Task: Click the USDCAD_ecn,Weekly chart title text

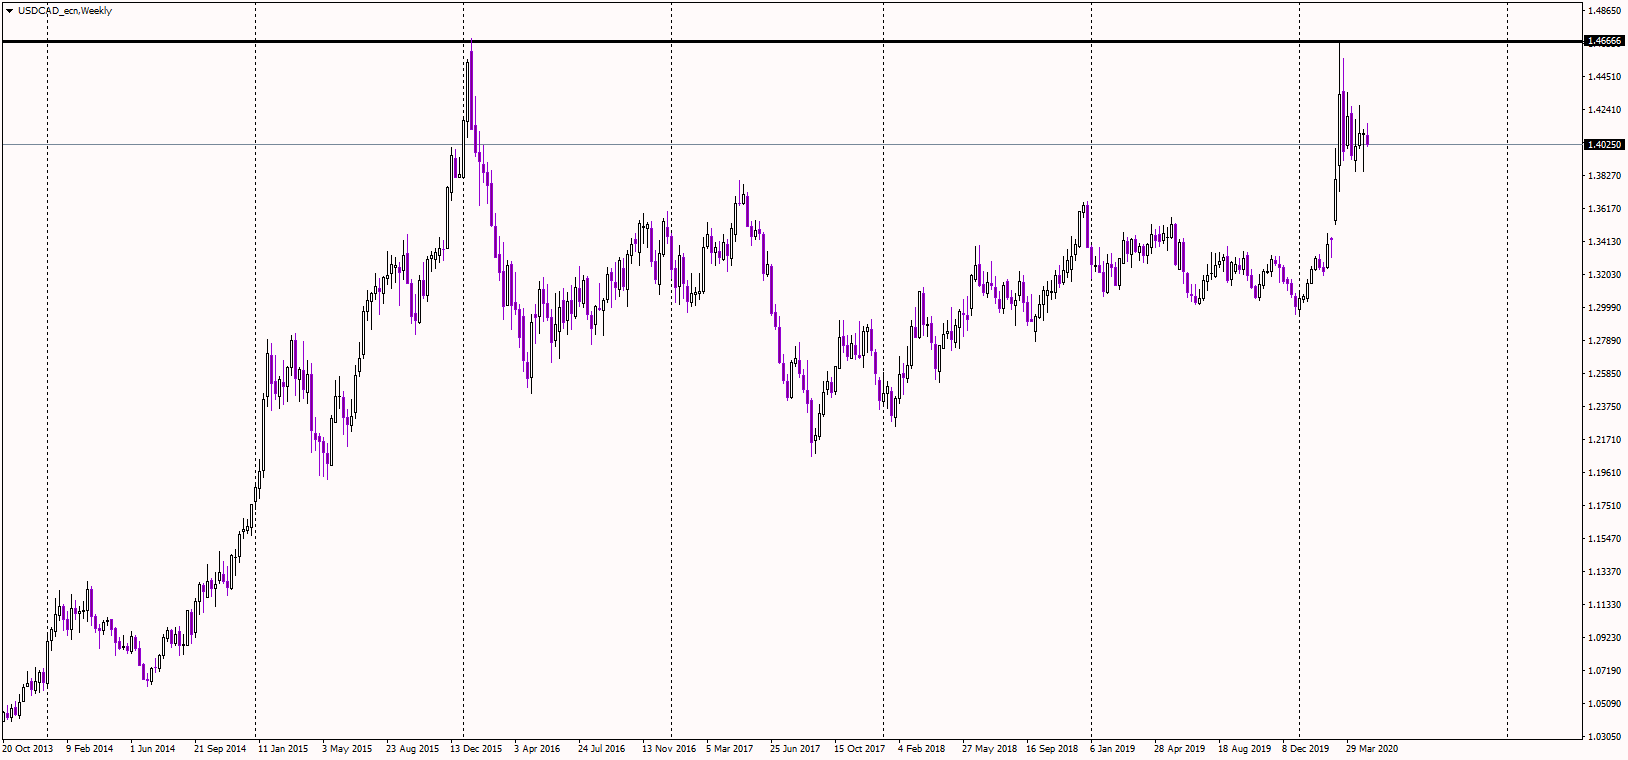Action: pyautogui.click(x=65, y=11)
